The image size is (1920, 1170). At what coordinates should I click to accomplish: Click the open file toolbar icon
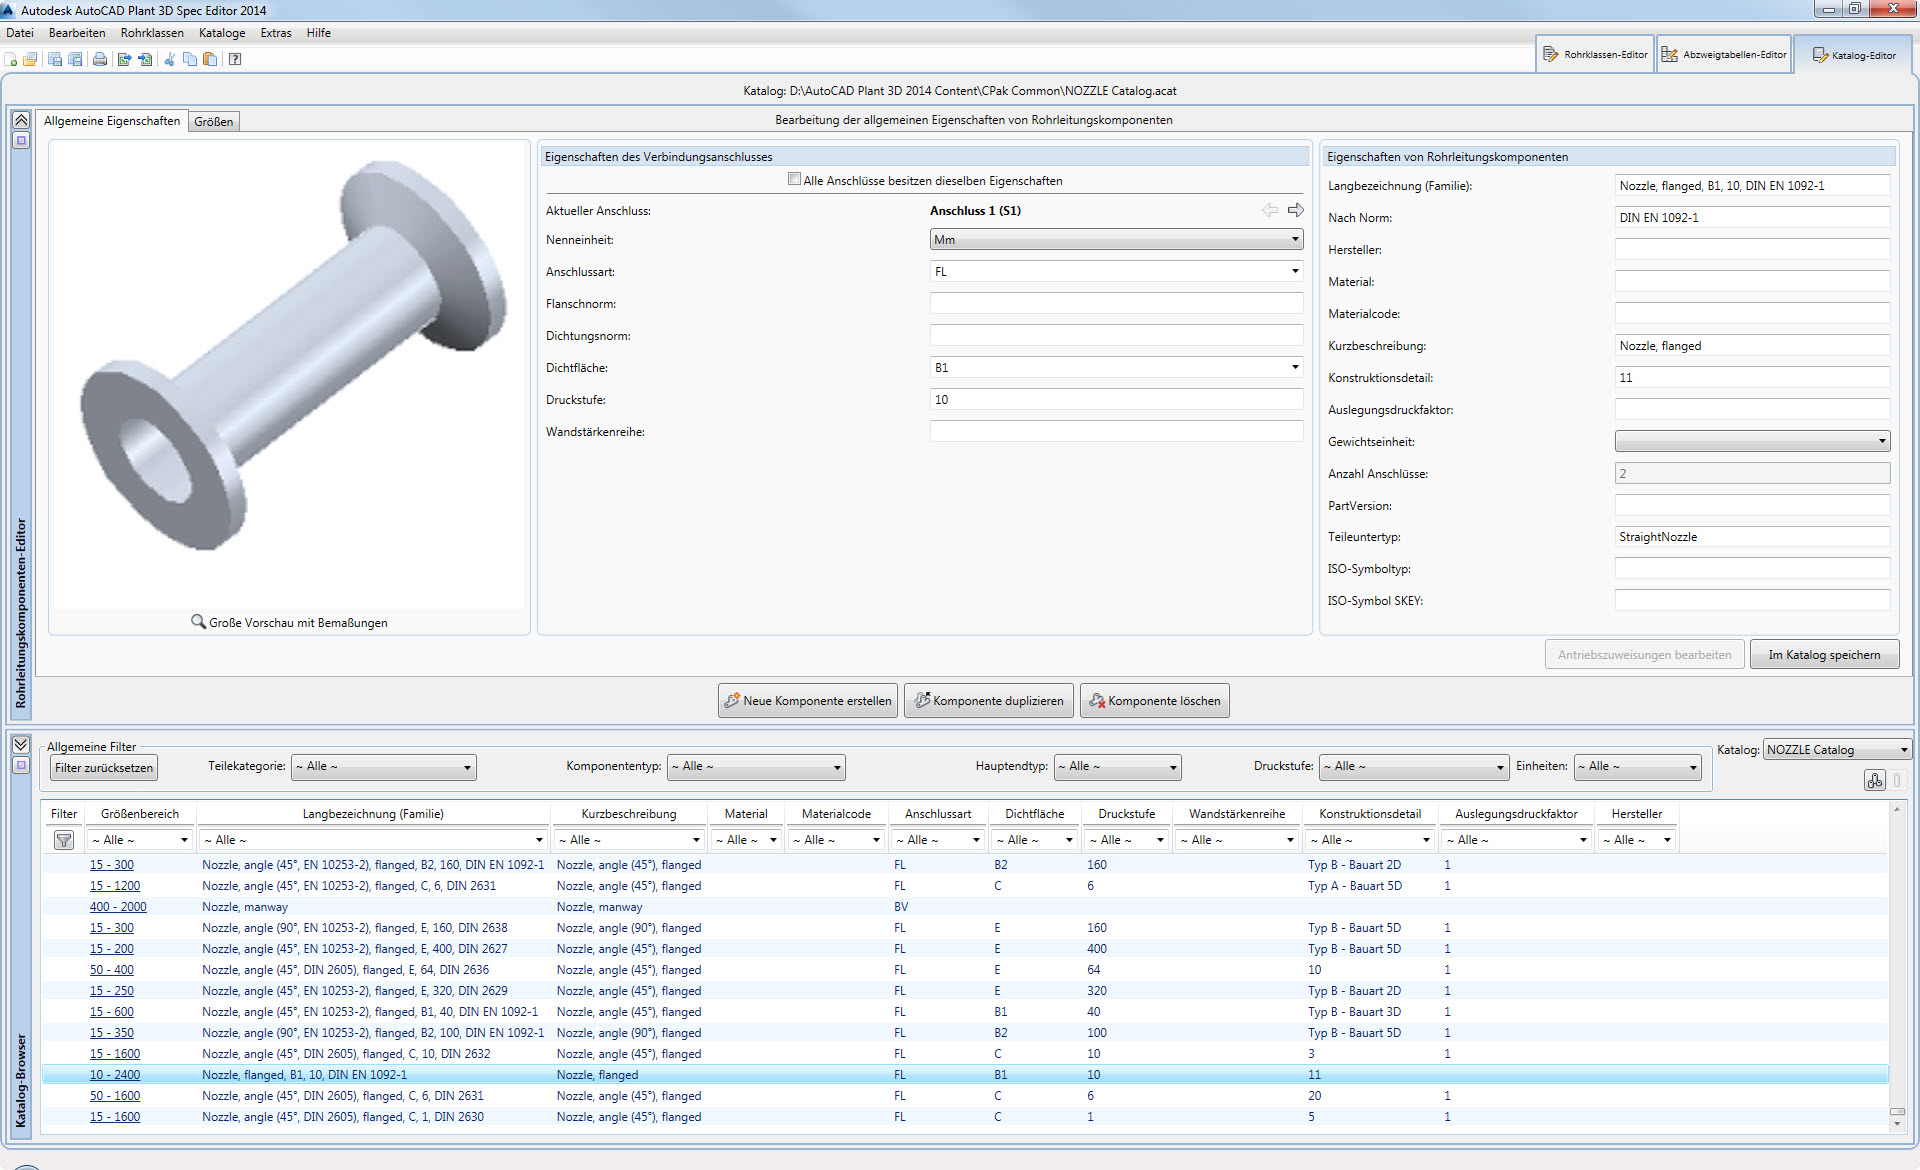pyautogui.click(x=30, y=59)
